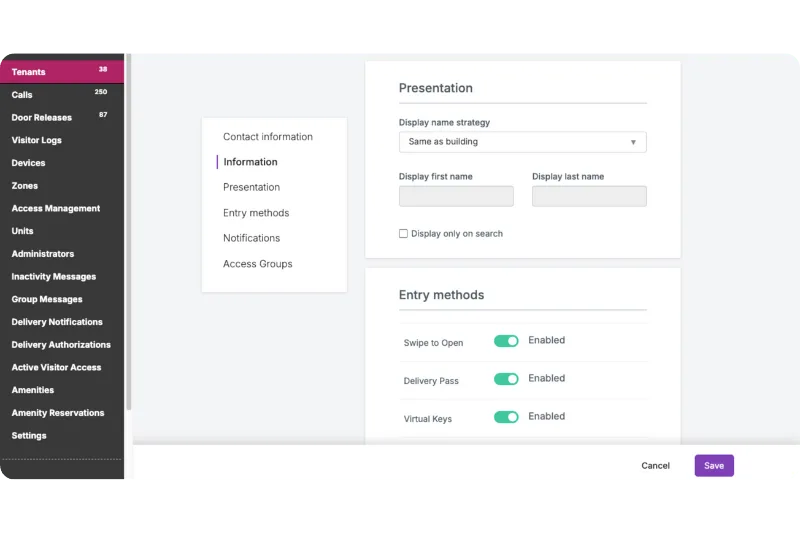Click the Entry methods card heading
The height and width of the screenshot is (533, 800).
pos(441,295)
